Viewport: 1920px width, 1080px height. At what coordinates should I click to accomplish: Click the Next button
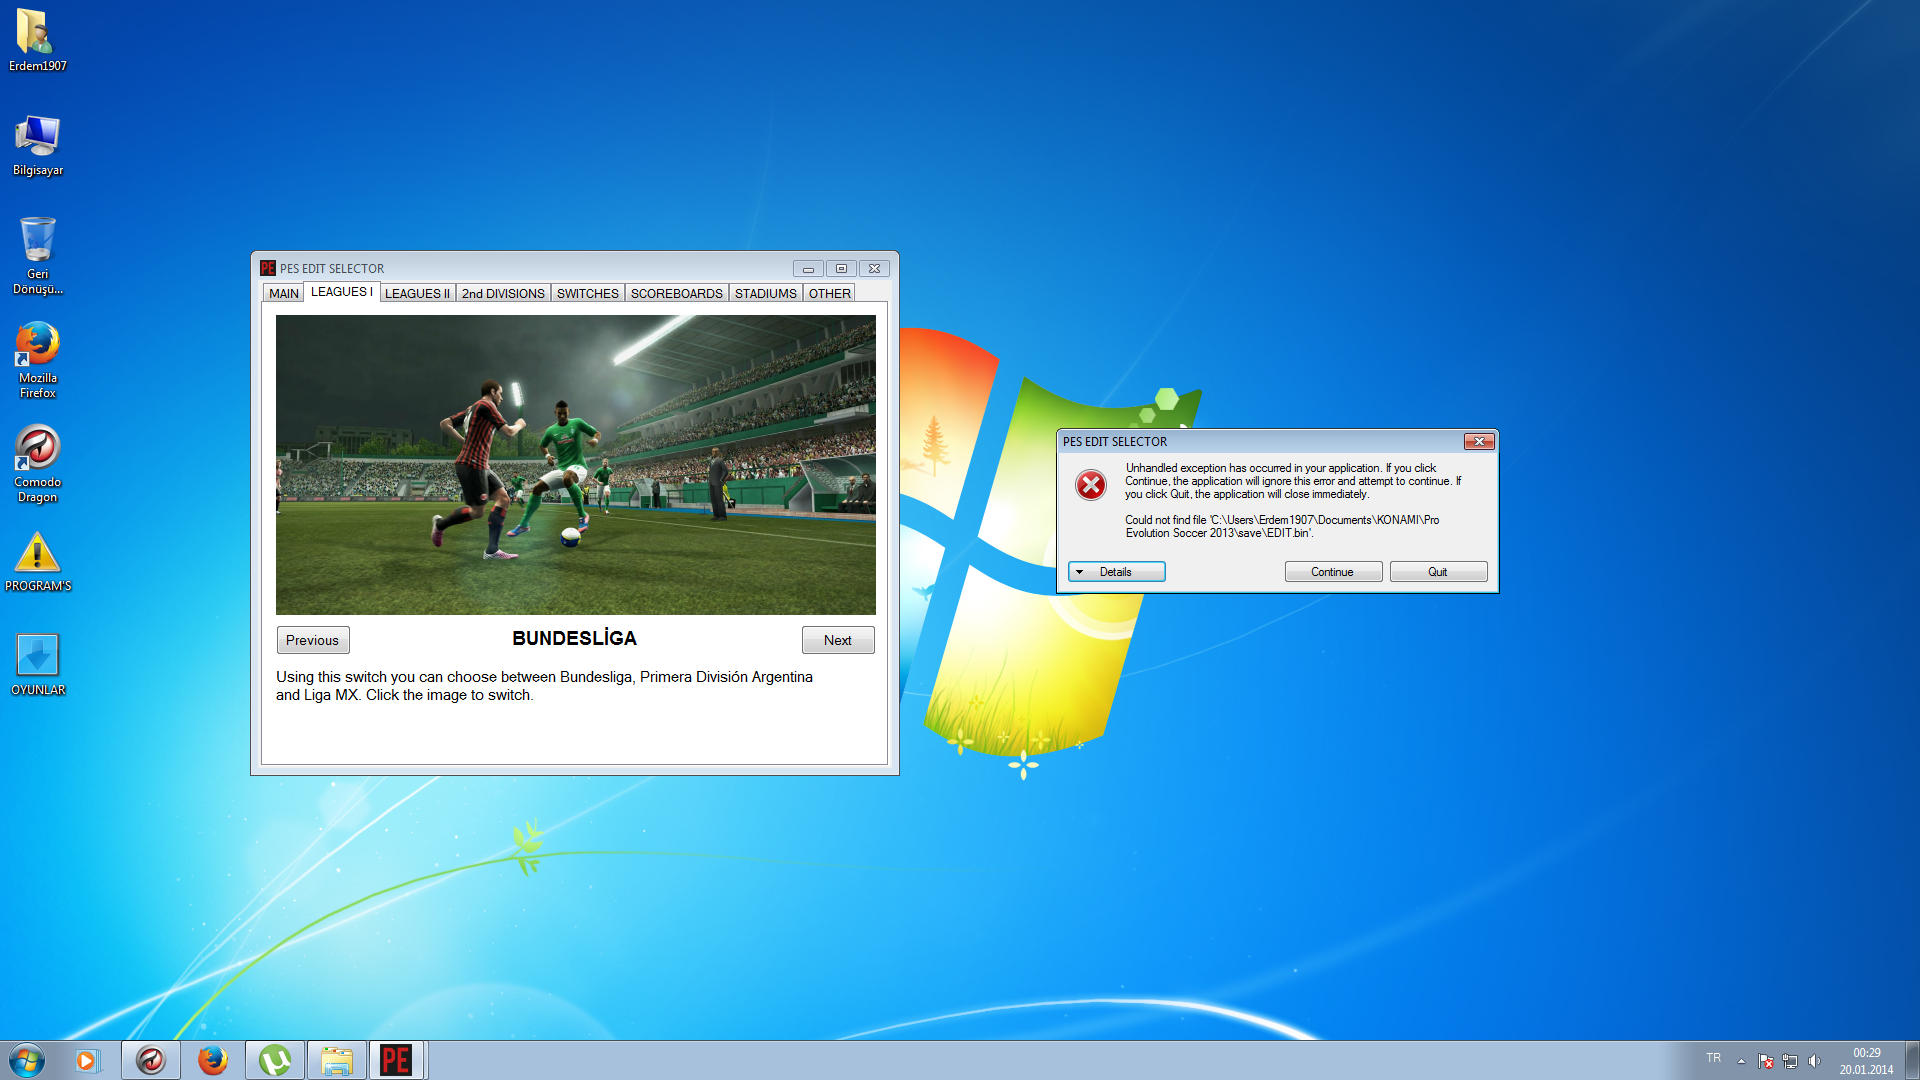(838, 640)
